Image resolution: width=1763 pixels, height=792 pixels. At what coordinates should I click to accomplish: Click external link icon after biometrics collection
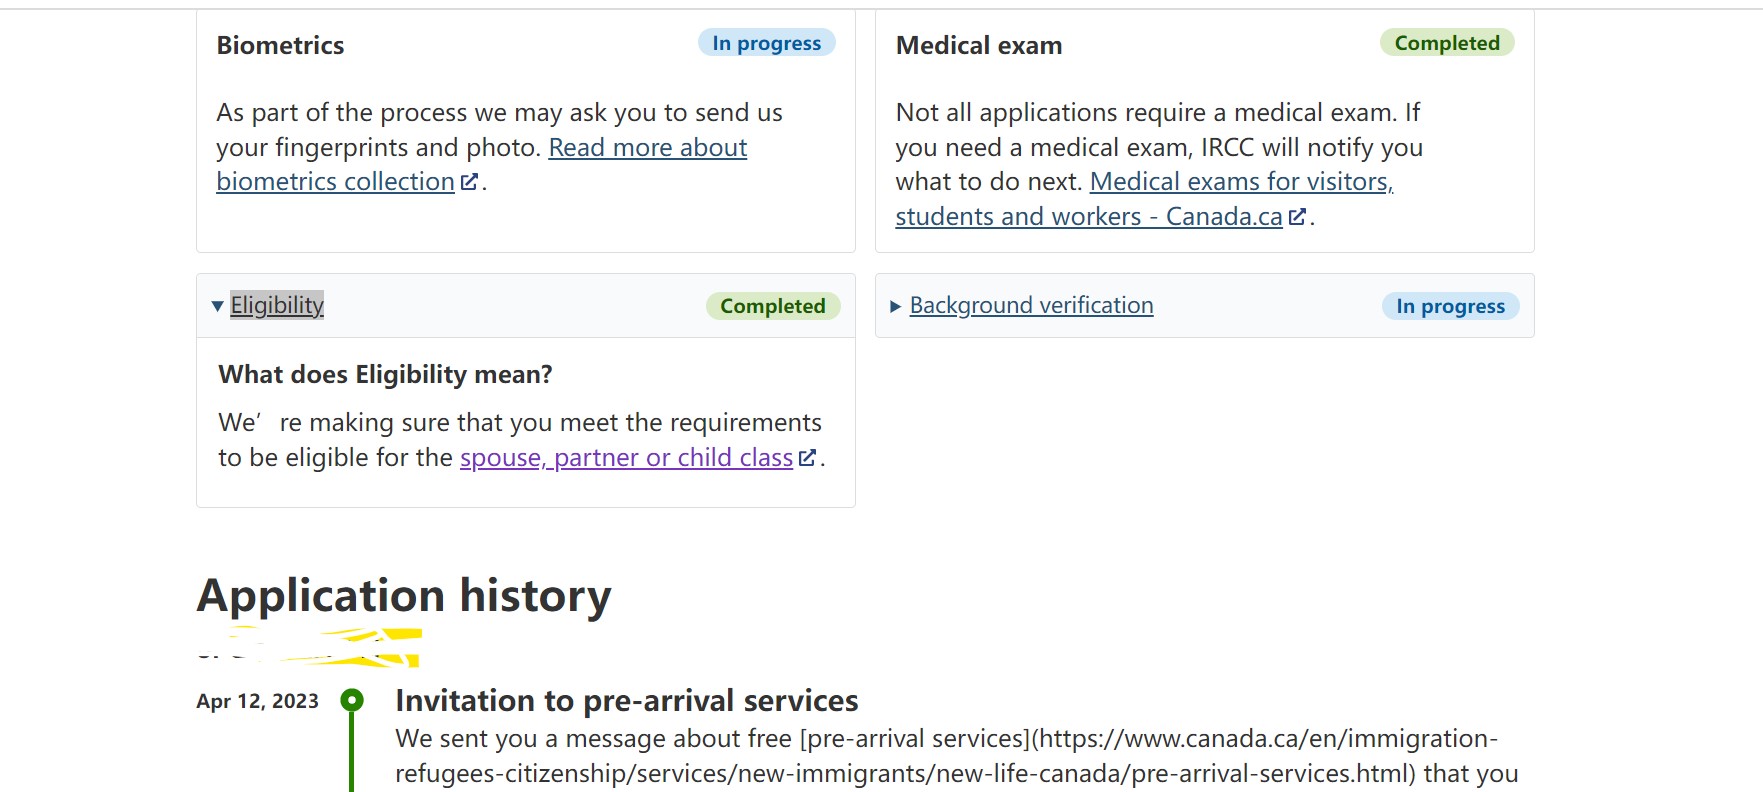pyautogui.click(x=469, y=182)
